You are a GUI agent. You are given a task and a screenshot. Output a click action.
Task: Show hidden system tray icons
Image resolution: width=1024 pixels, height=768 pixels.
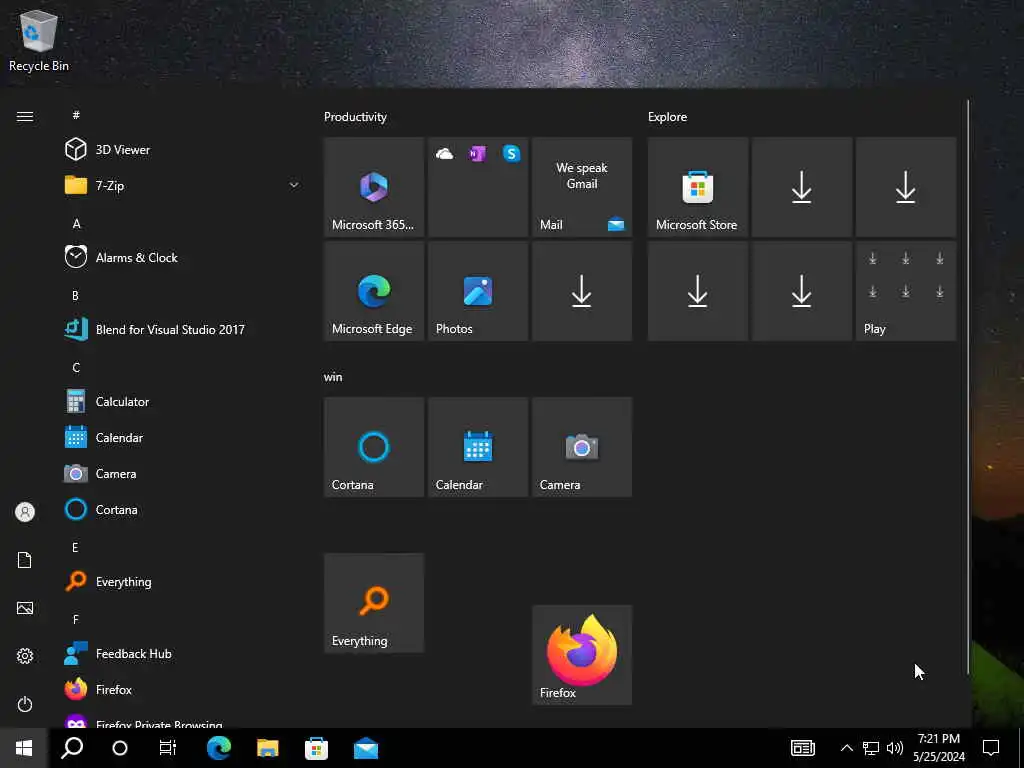846,748
